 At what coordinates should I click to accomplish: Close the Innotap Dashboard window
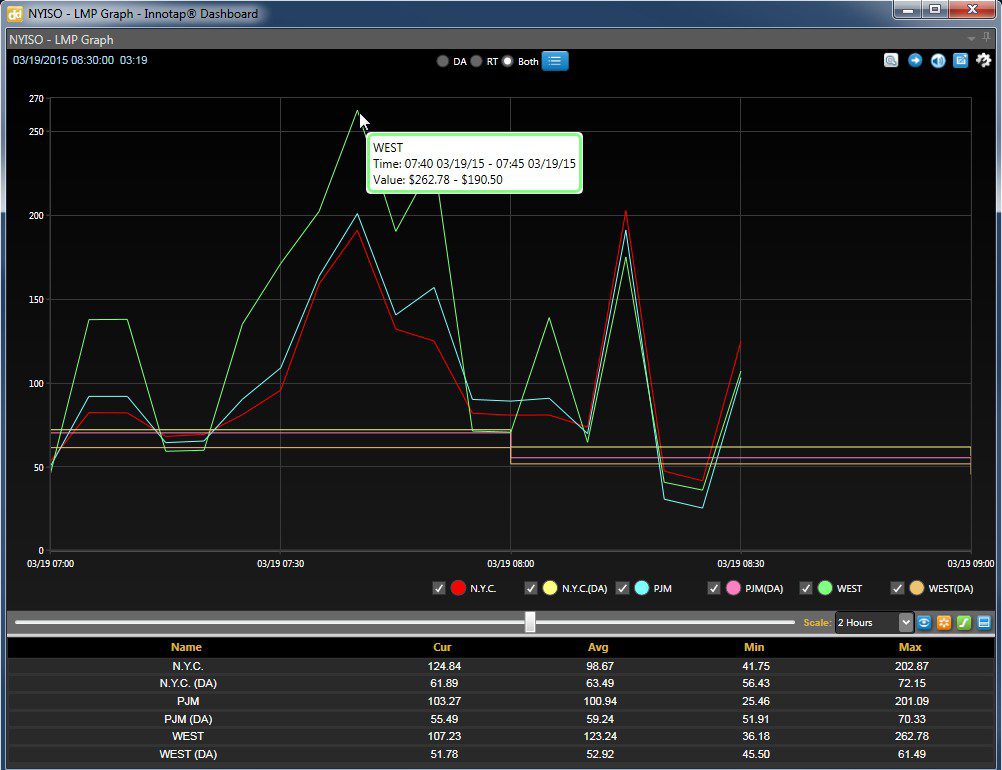[x=973, y=10]
